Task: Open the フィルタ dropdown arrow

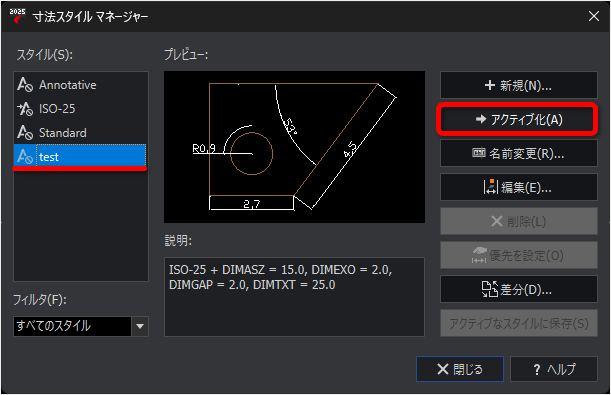Action: (140, 326)
